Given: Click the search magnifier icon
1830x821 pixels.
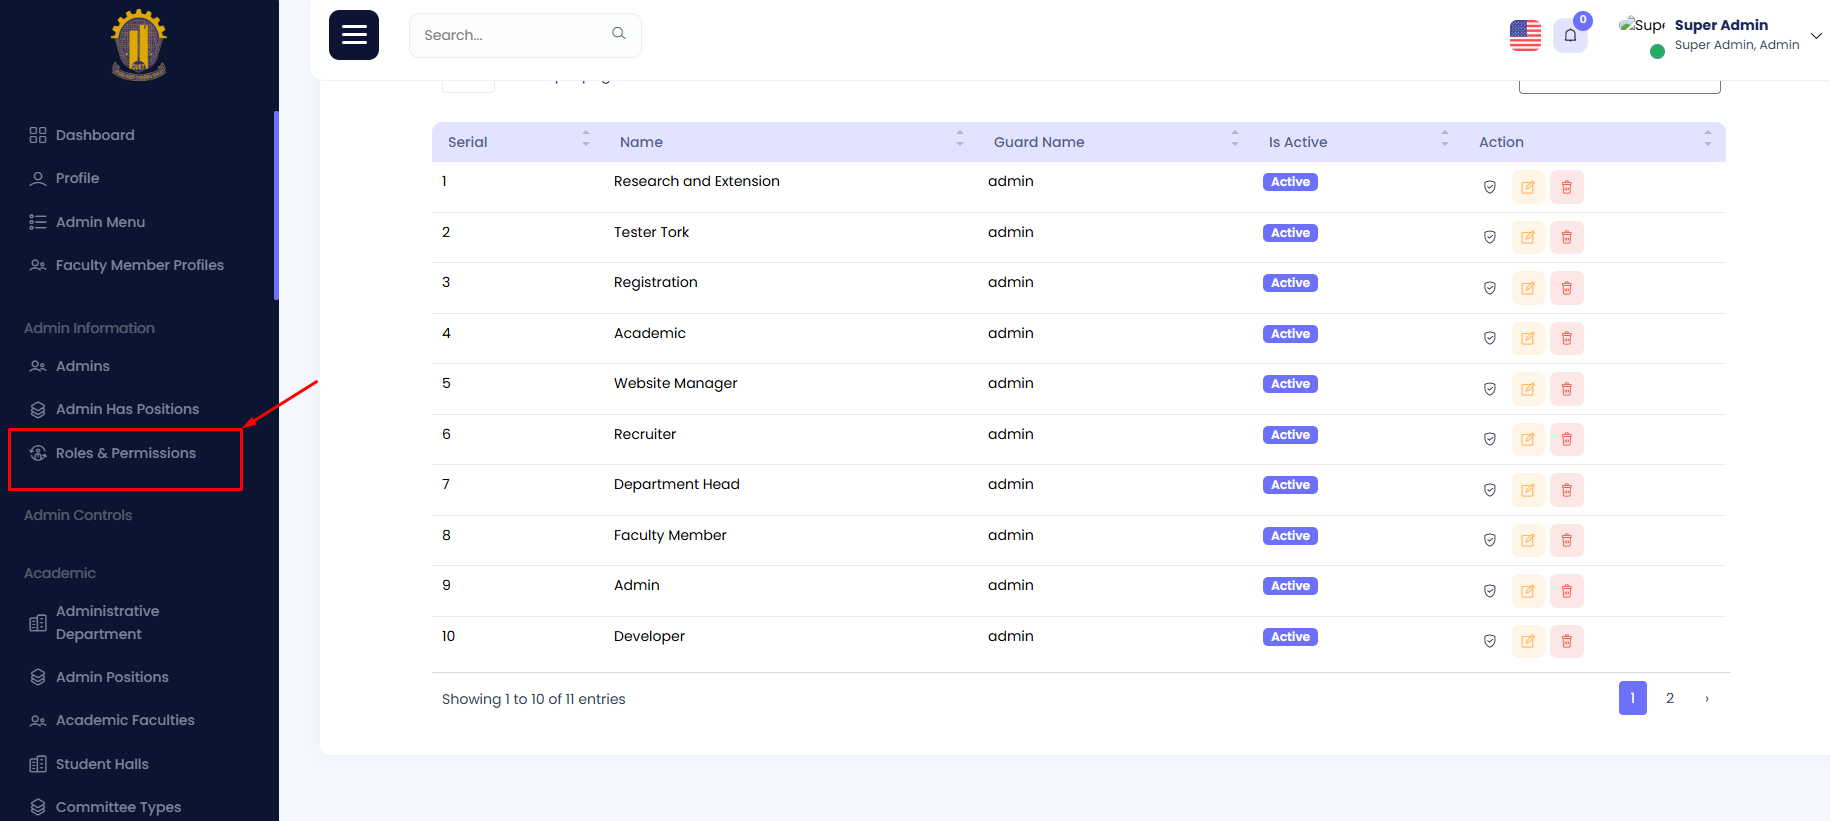Looking at the screenshot, I should pos(619,34).
